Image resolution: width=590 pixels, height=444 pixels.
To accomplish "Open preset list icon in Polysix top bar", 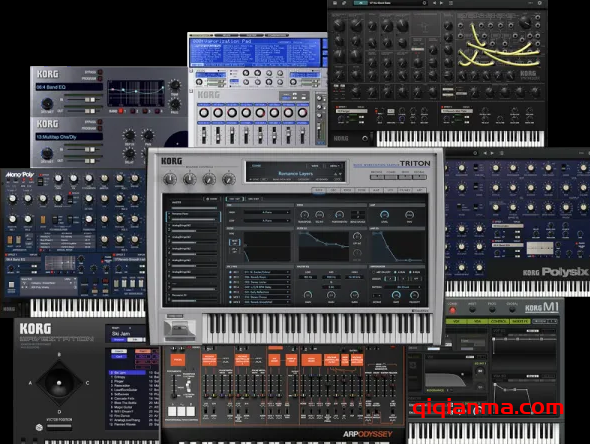I will 501,153.
